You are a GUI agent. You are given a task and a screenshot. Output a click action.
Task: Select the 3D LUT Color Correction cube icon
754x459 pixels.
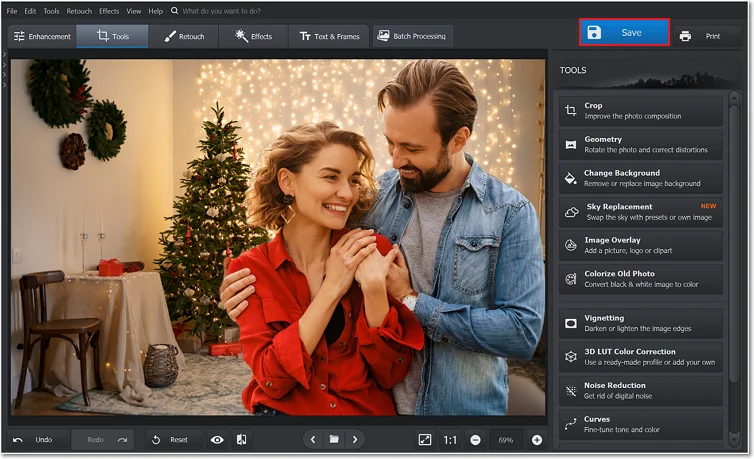click(571, 357)
